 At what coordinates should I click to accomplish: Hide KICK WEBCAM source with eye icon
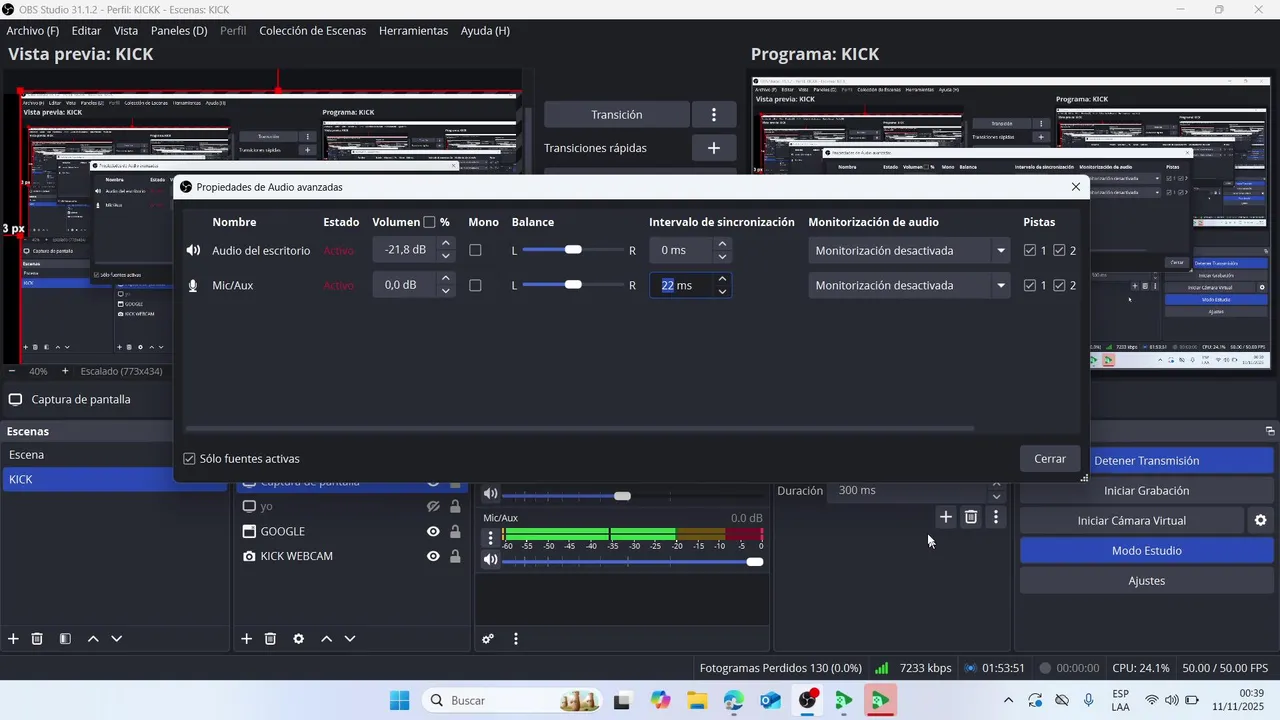pyautogui.click(x=433, y=556)
